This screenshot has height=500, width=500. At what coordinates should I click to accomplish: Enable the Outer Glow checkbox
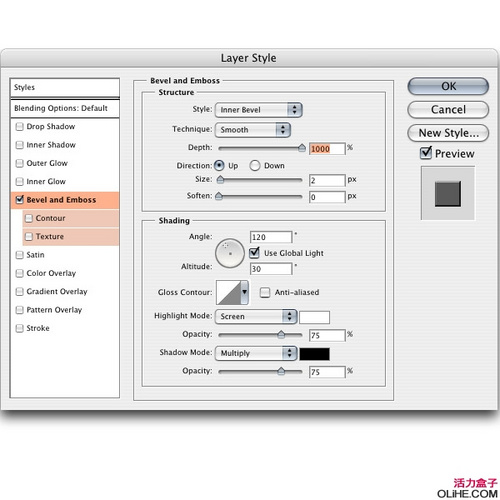tap(20, 163)
